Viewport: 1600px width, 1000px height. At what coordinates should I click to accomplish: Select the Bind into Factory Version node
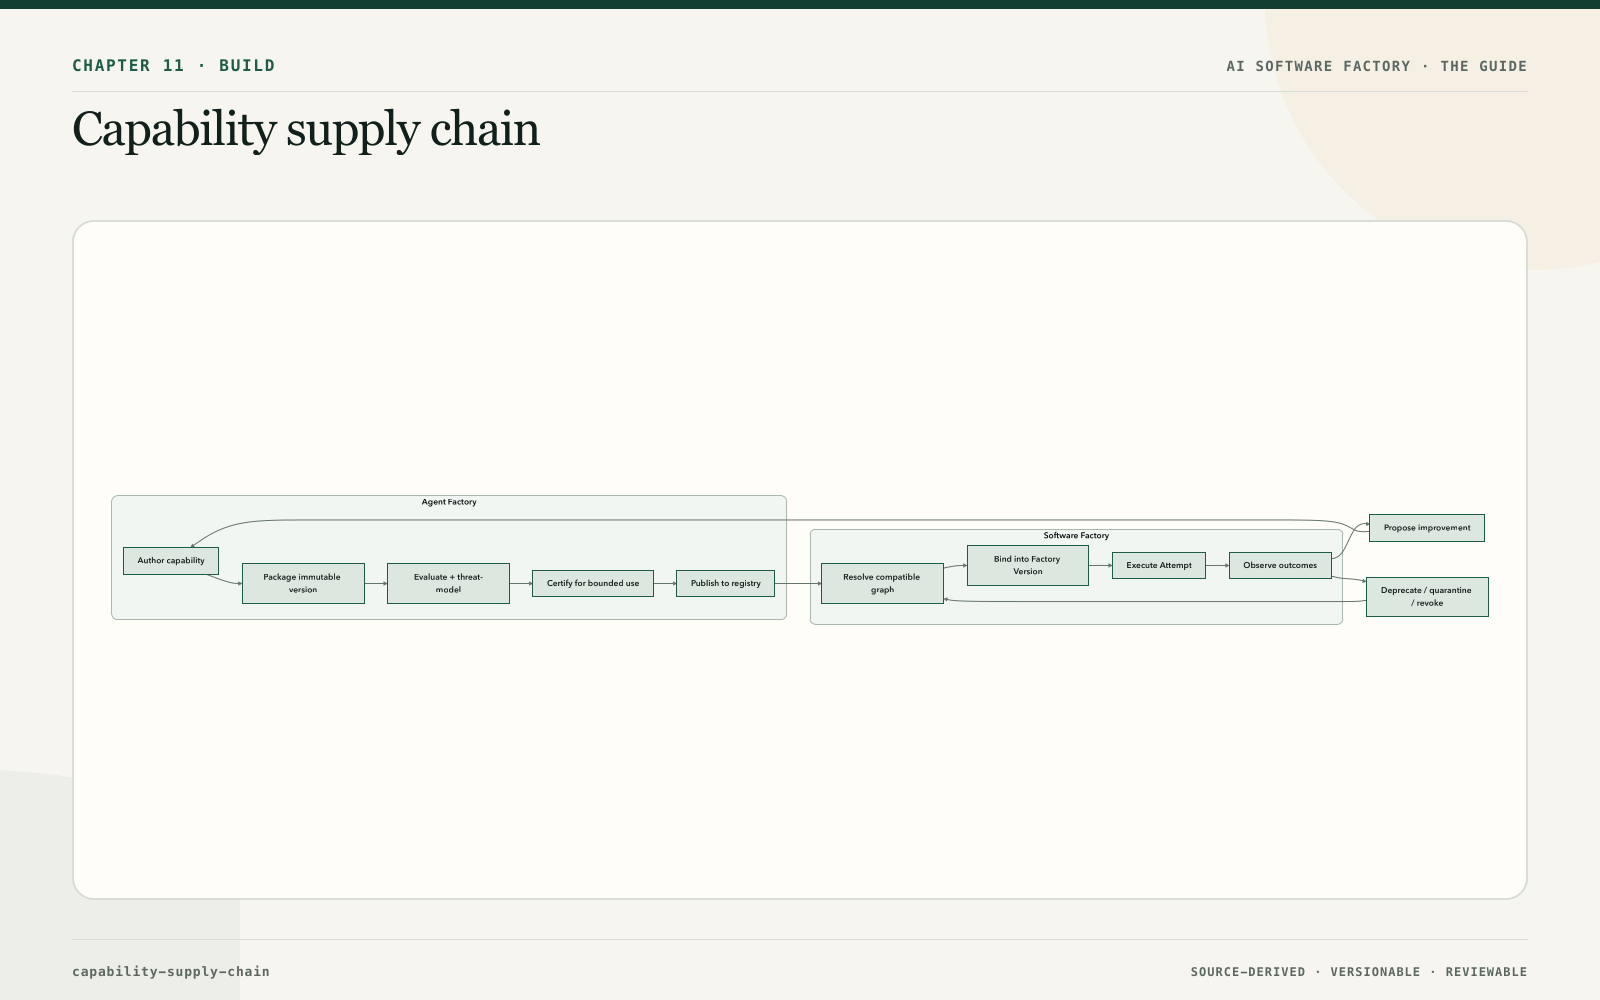click(x=1027, y=565)
